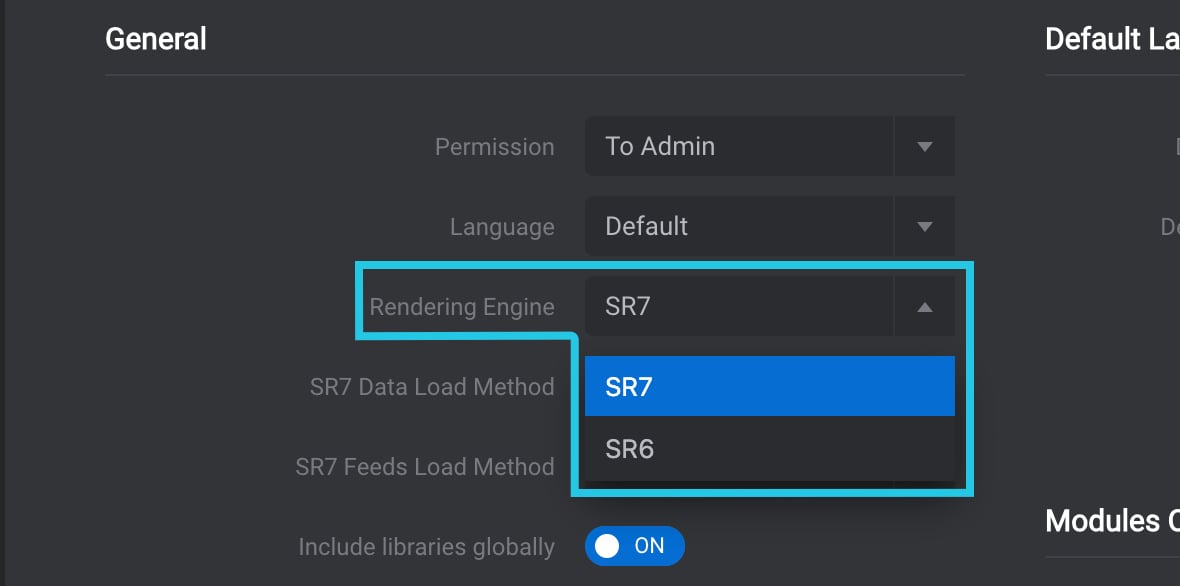This screenshot has width=1180, height=586.
Task: Click the General section heading
Action: 156,38
